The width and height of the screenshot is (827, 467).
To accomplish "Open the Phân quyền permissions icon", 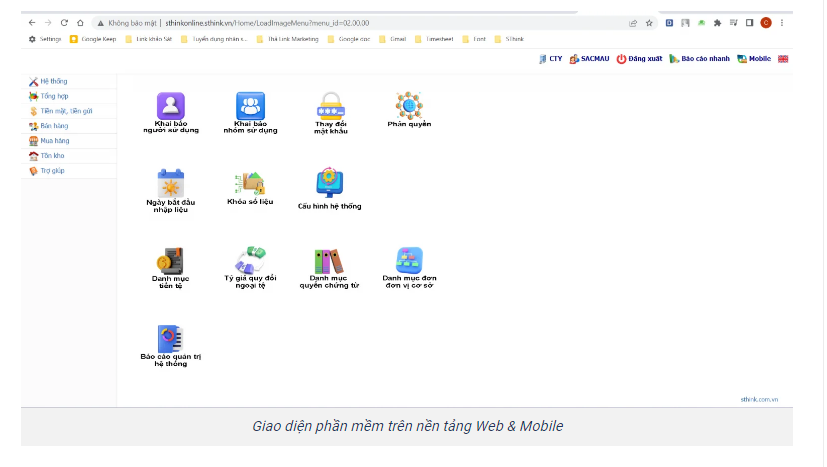I will point(409,104).
